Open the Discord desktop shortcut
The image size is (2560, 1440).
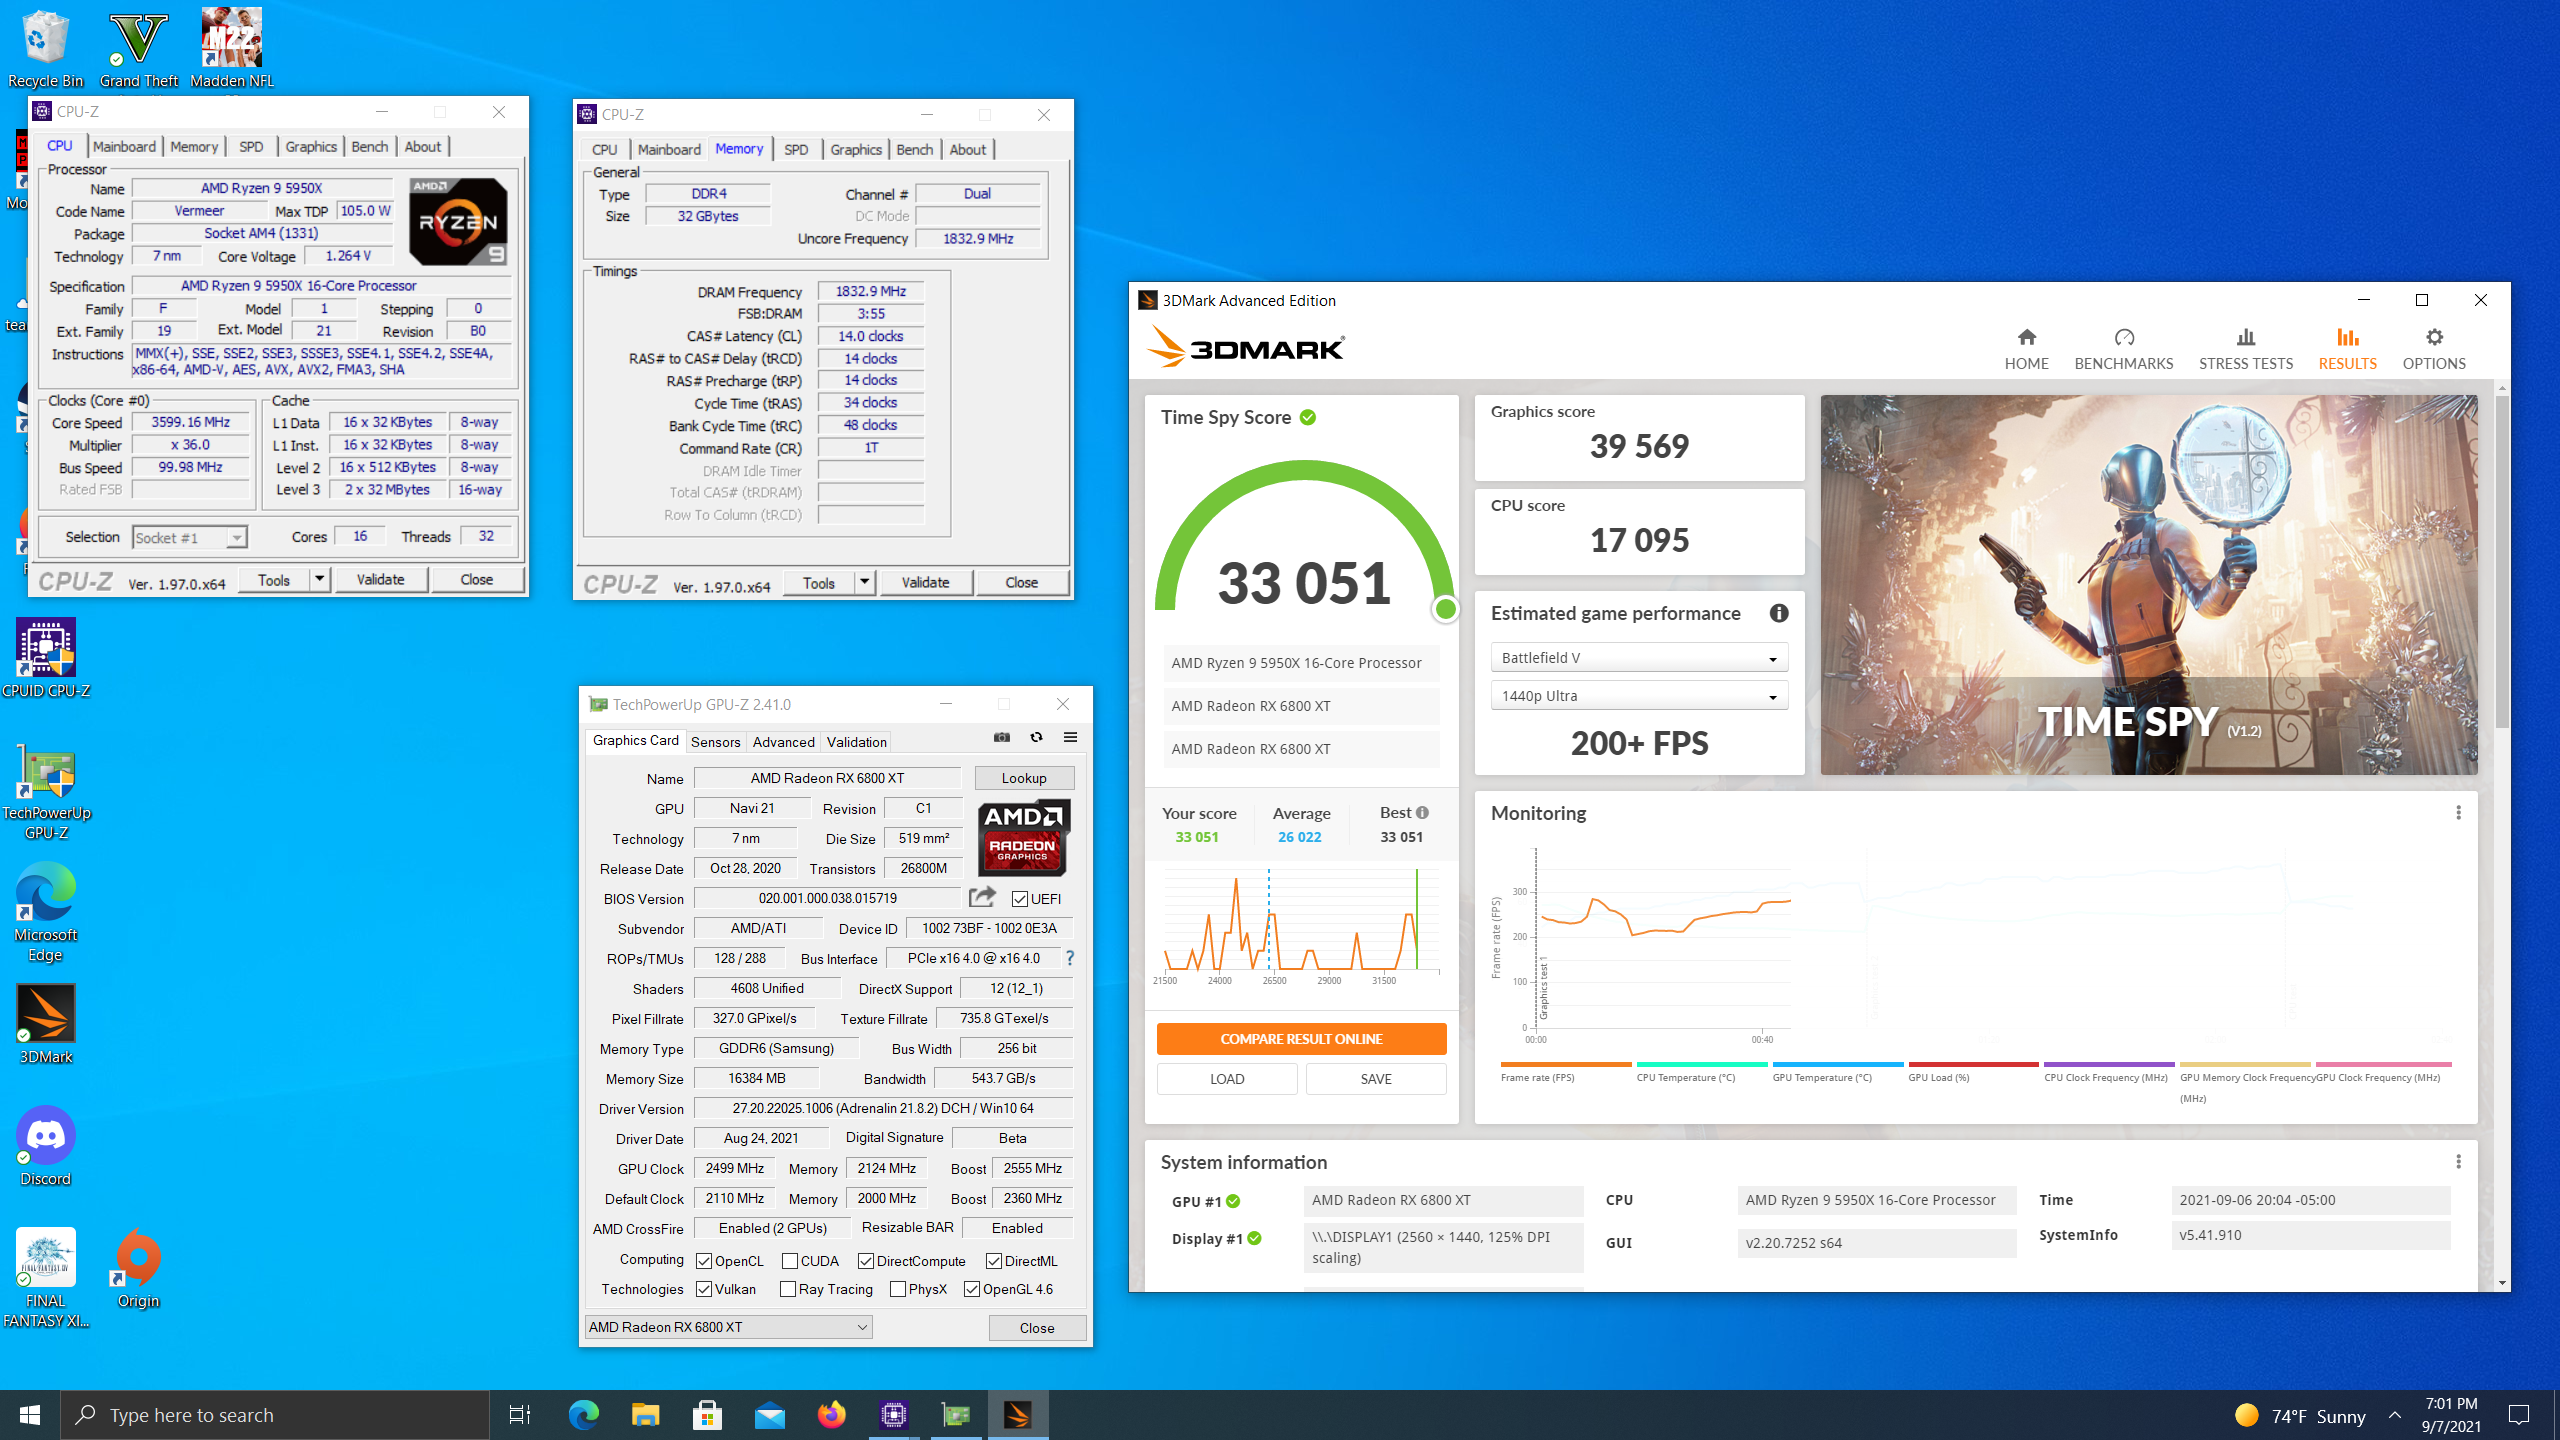pyautogui.click(x=46, y=1146)
